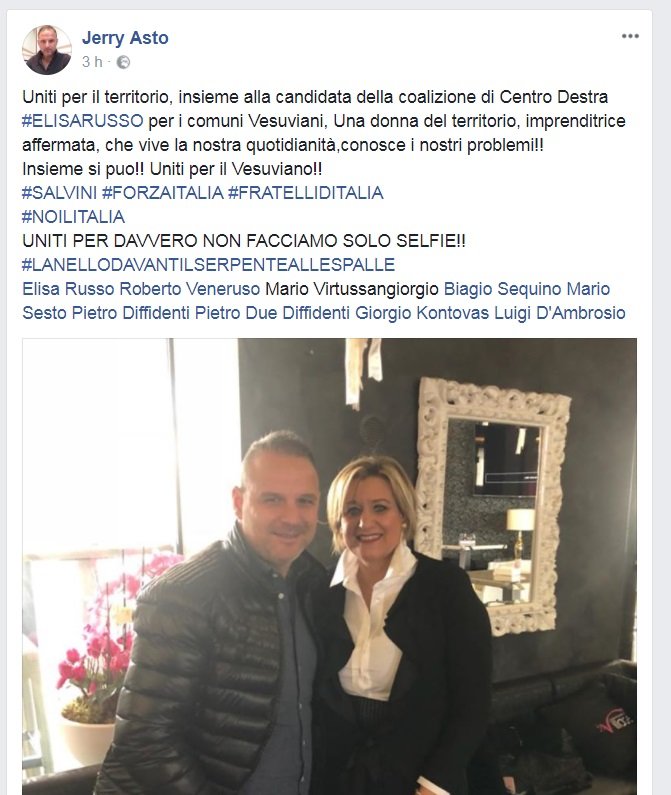The image size is (671, 795).
Task: Open tagged profile Roberto Veneruso
Action: coord(190,289)
